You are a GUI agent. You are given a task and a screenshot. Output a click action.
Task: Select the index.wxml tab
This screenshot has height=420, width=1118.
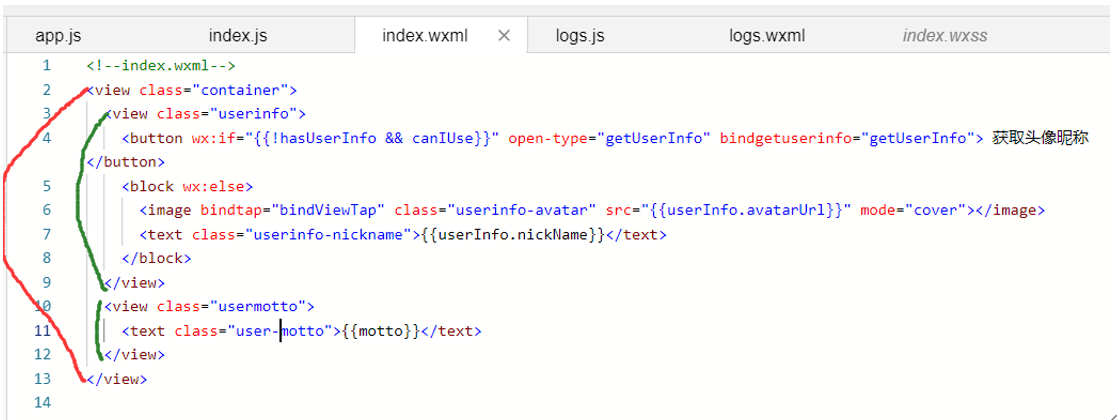(425, 36)
